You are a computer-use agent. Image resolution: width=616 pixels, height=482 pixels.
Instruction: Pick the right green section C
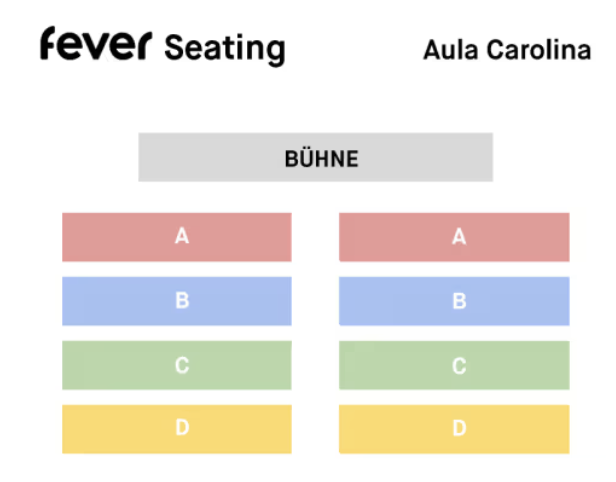454,365
